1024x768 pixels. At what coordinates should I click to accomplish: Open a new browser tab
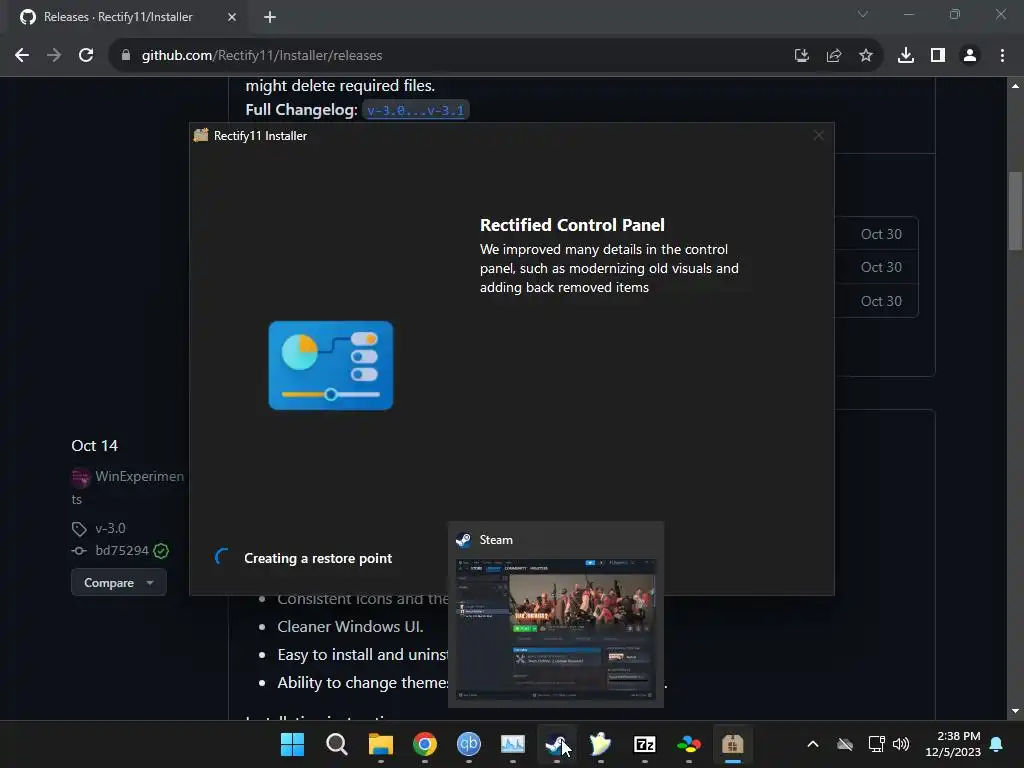[270, 17]
